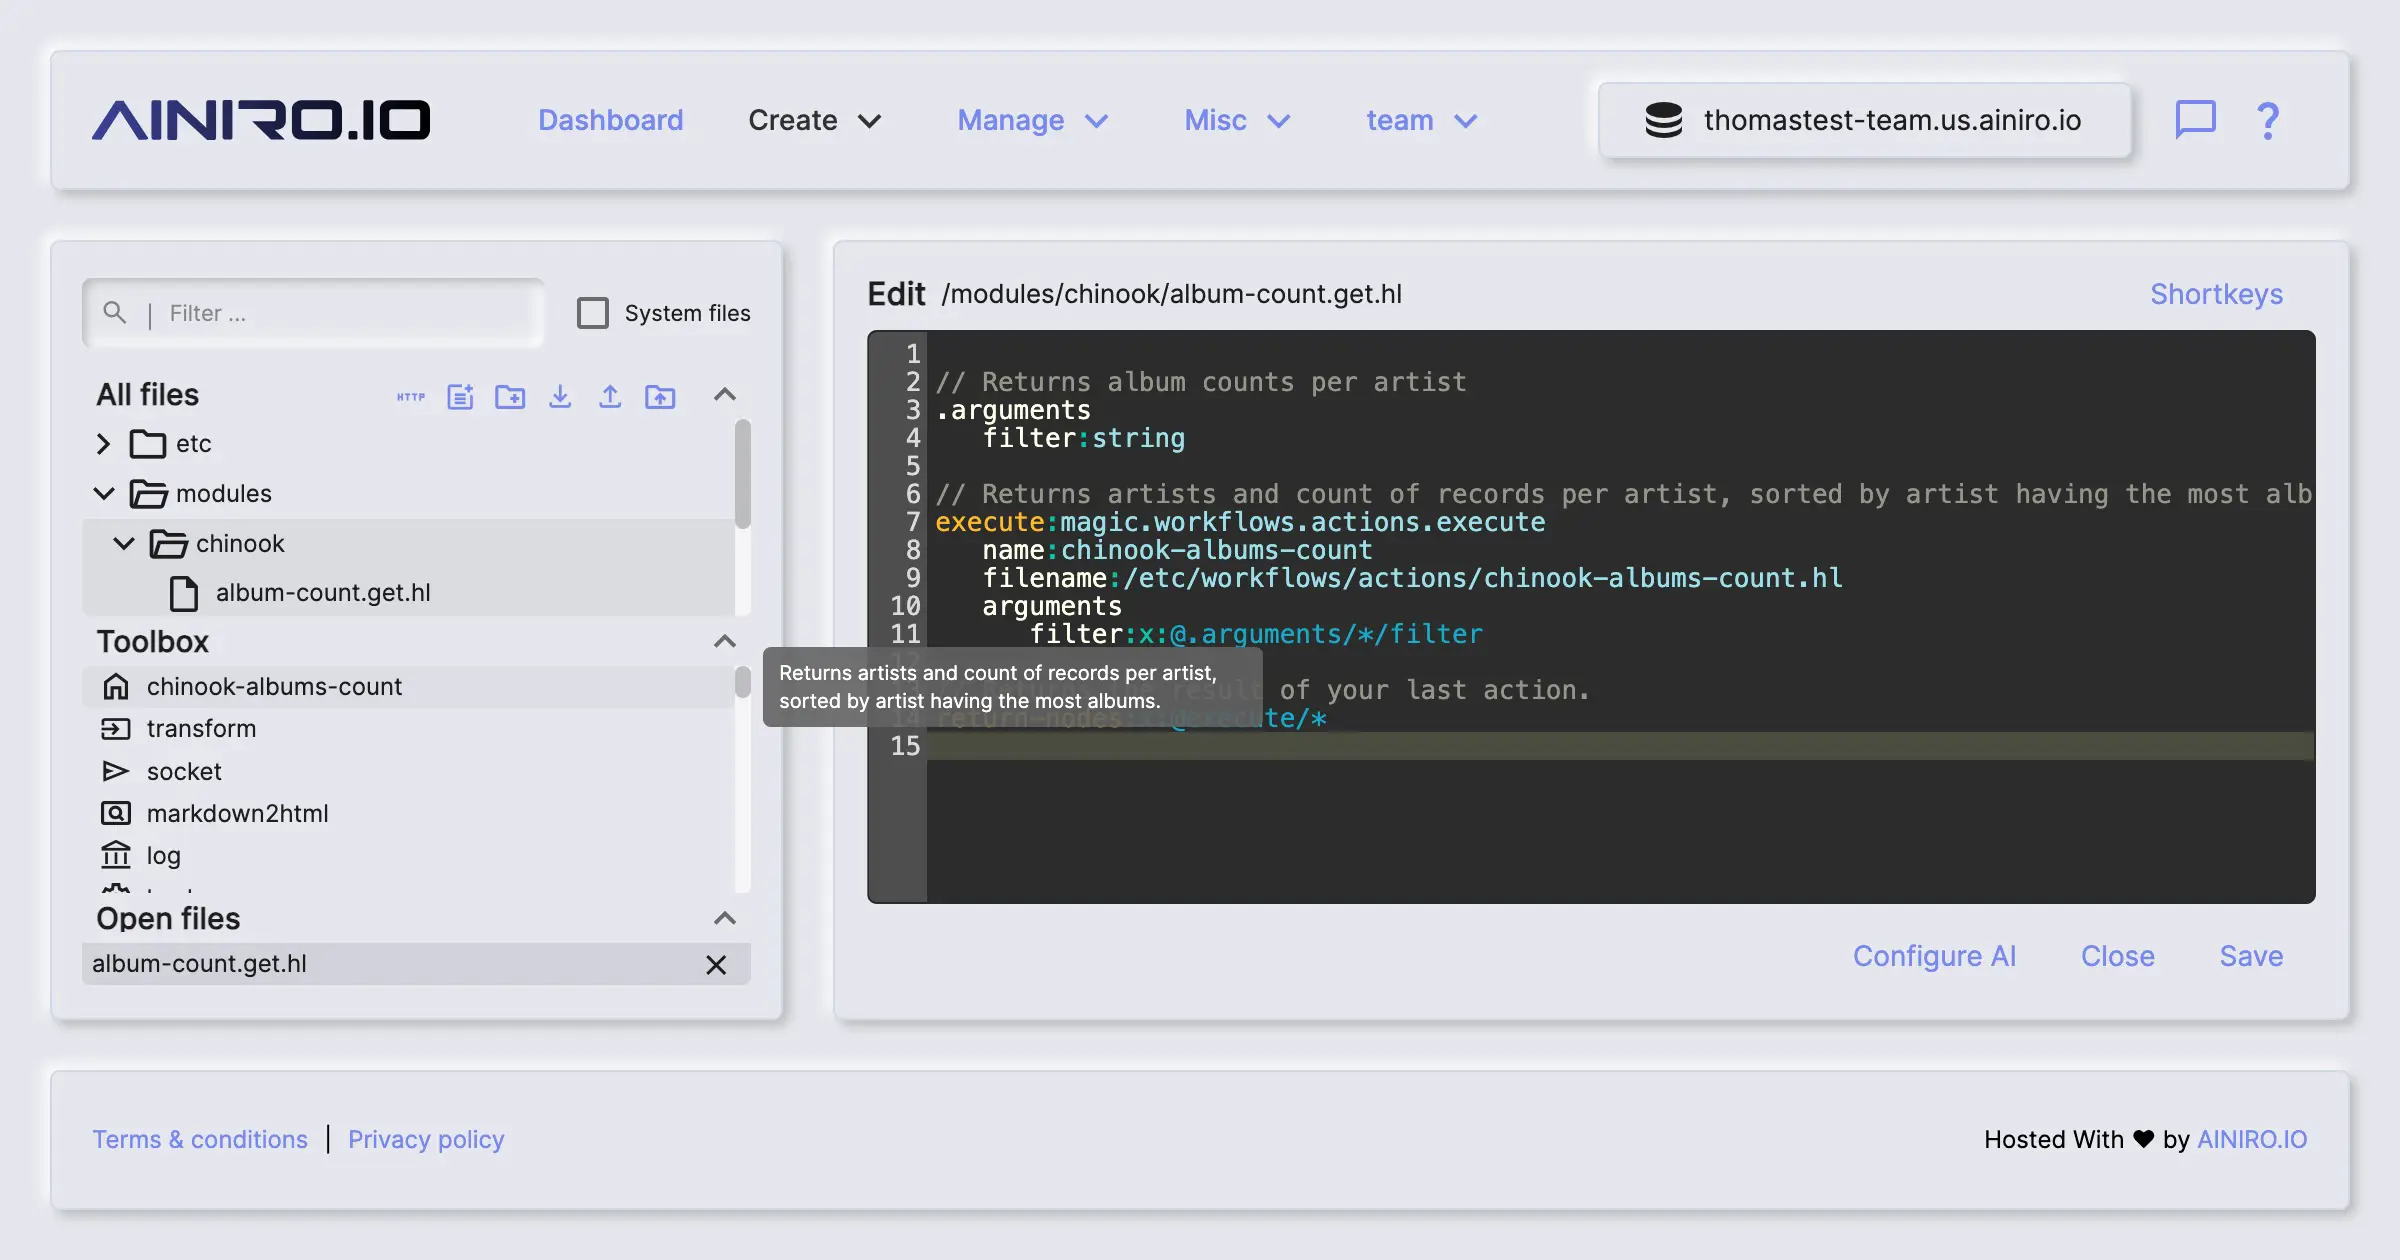Open the markdown2html toolbox action

[237, 813]
